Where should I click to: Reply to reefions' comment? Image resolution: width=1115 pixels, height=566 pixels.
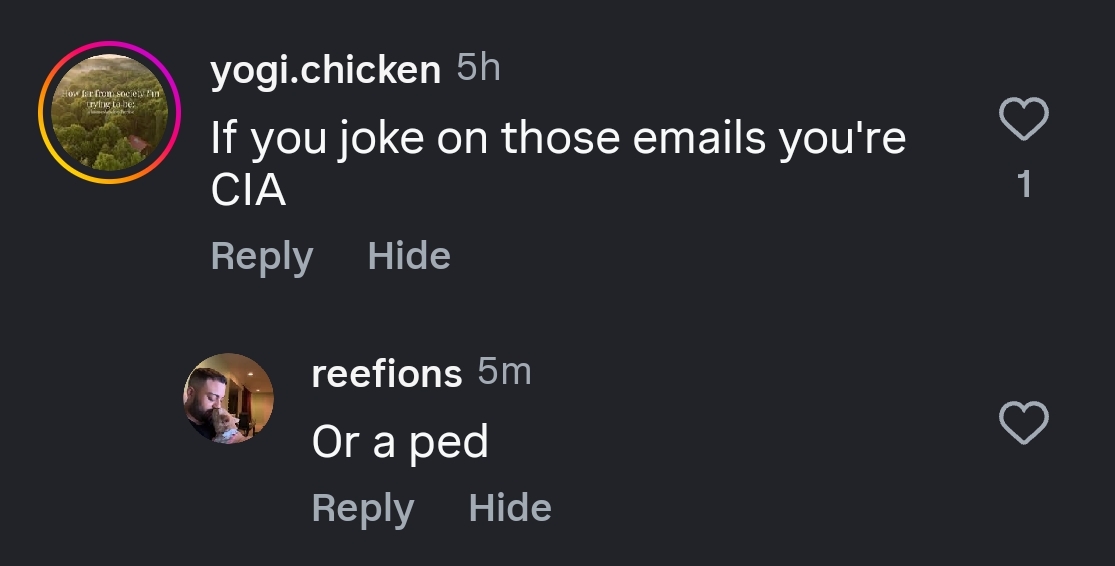click(x=362, y=508)
